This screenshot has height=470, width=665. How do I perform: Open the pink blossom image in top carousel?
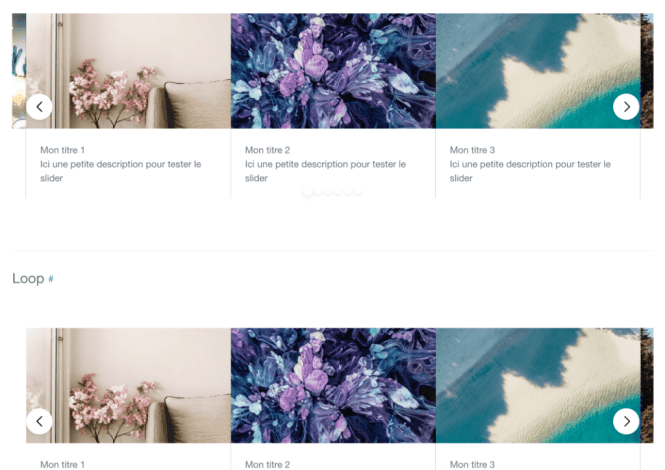click(x=129, y=71)
